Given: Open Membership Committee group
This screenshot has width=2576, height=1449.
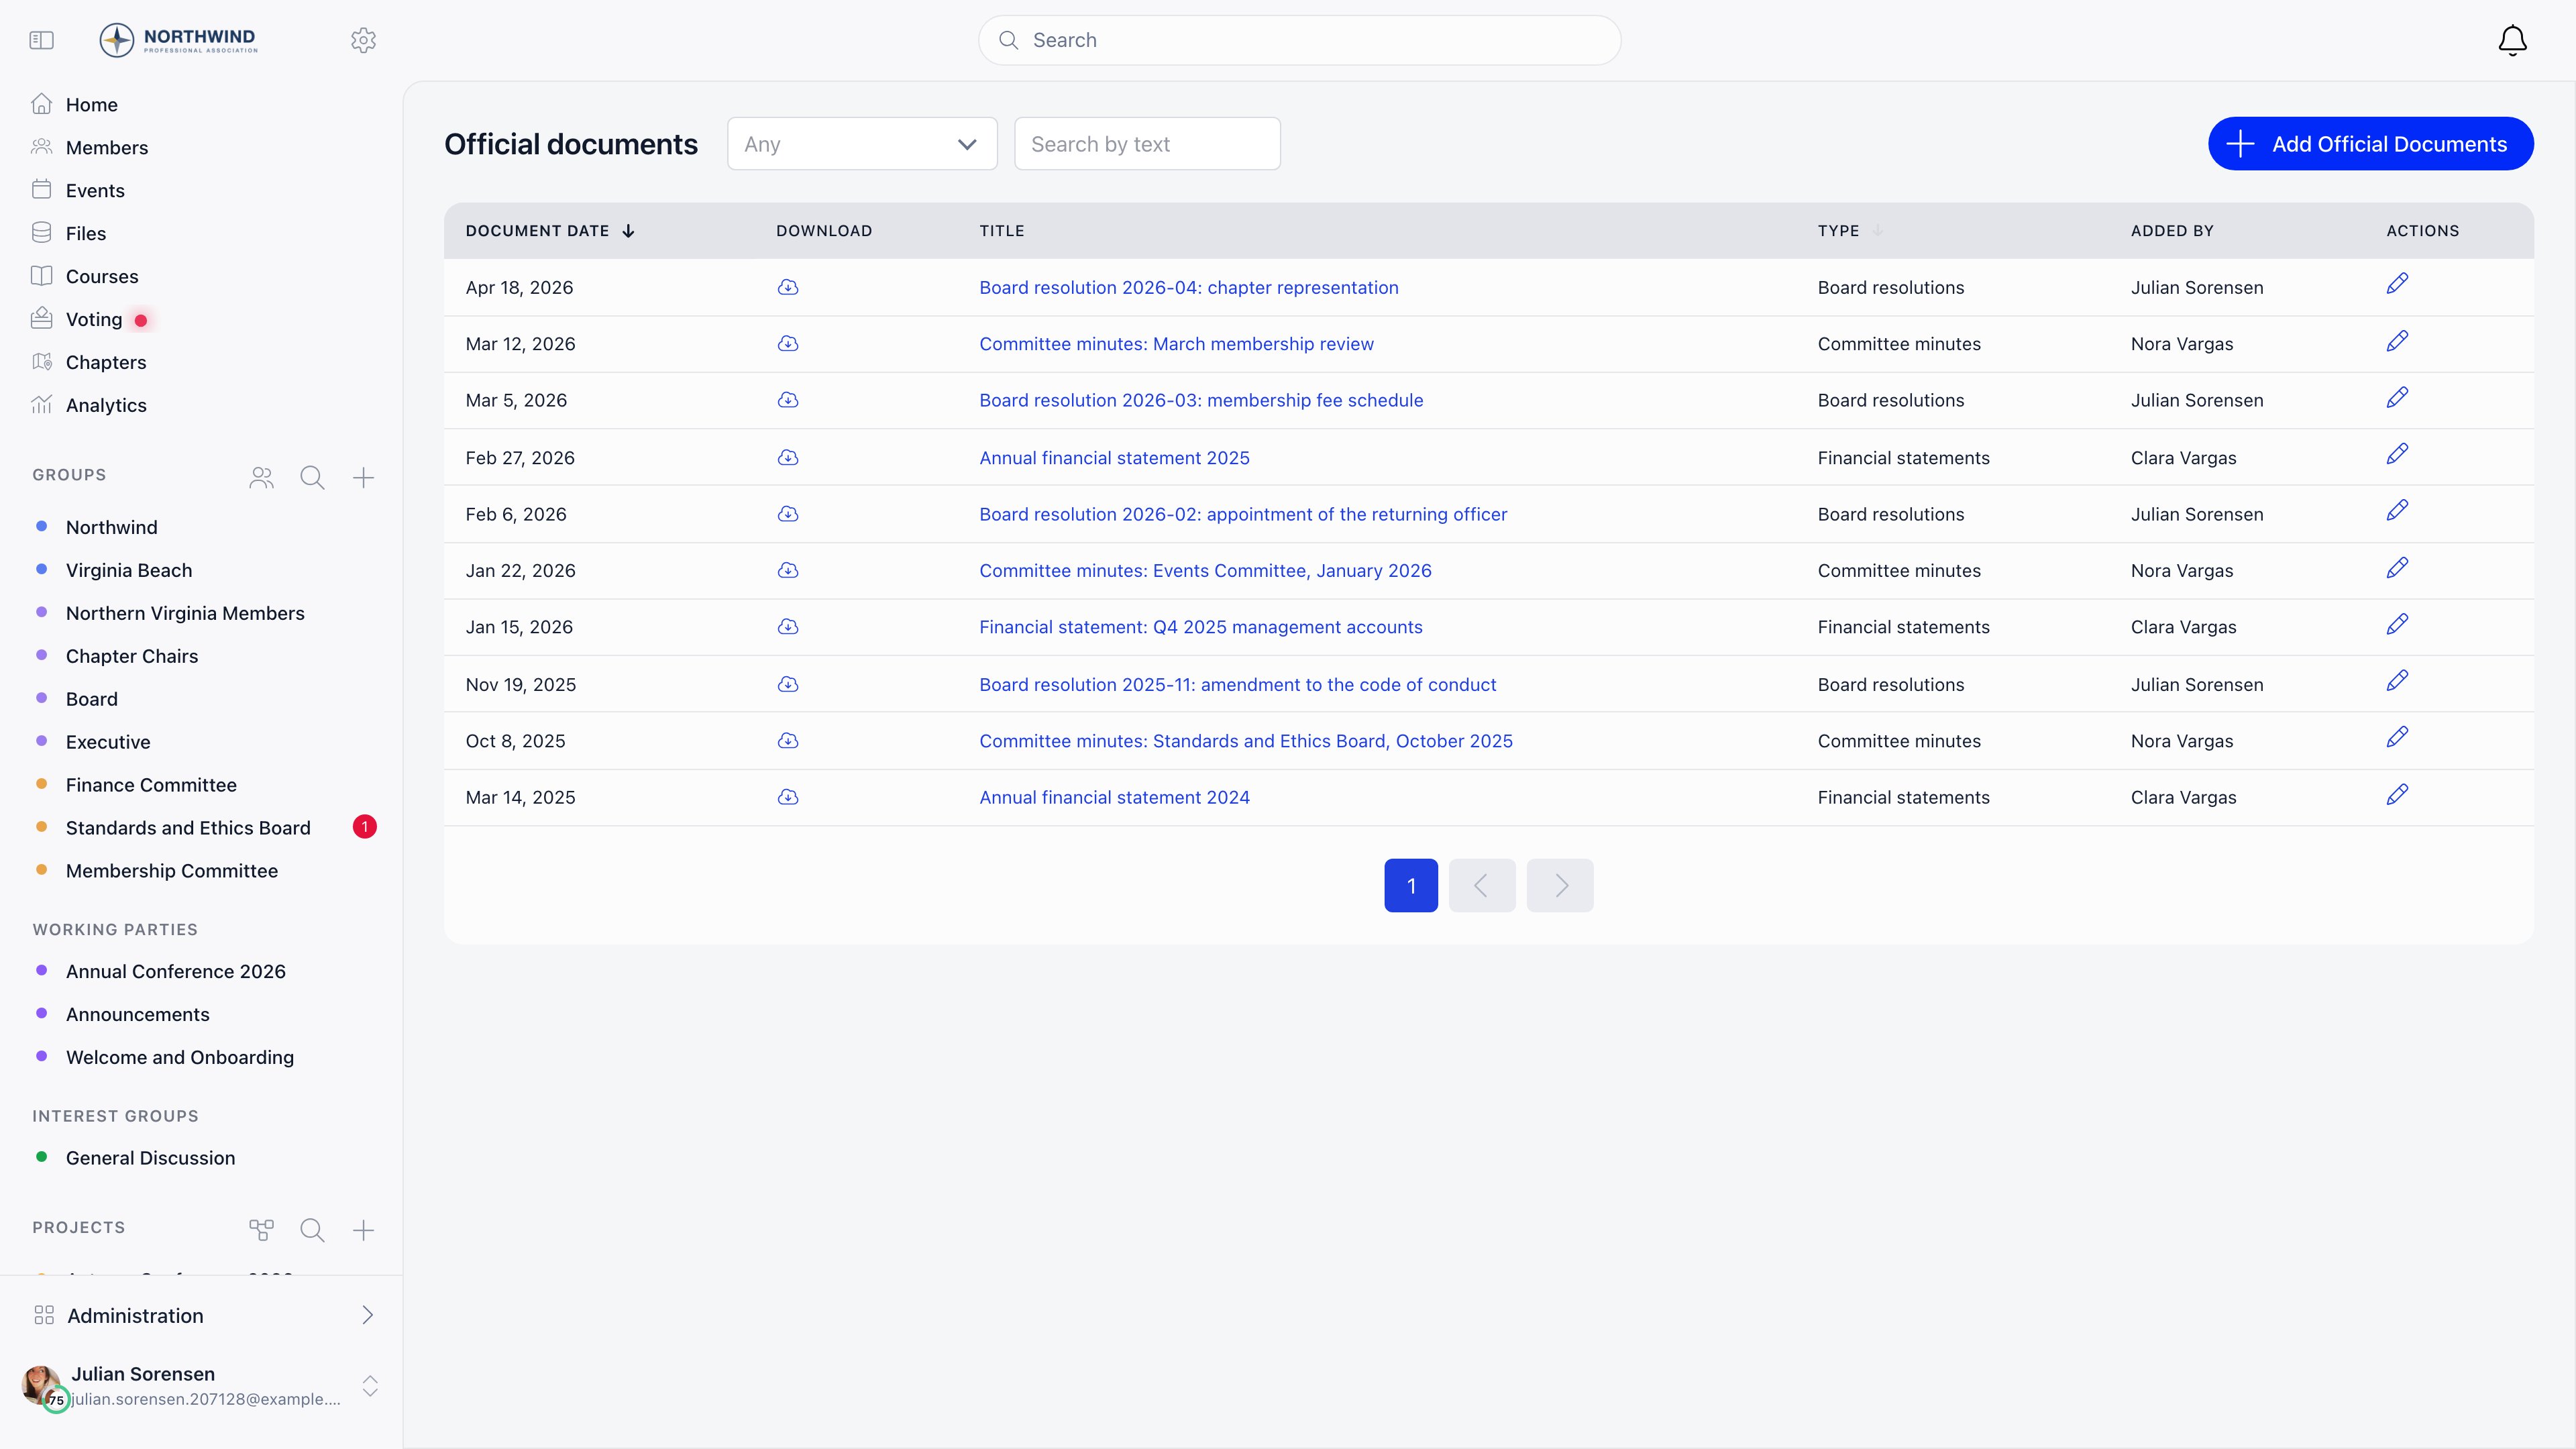Looking at the screenshot, I should [x=172, y=871].
